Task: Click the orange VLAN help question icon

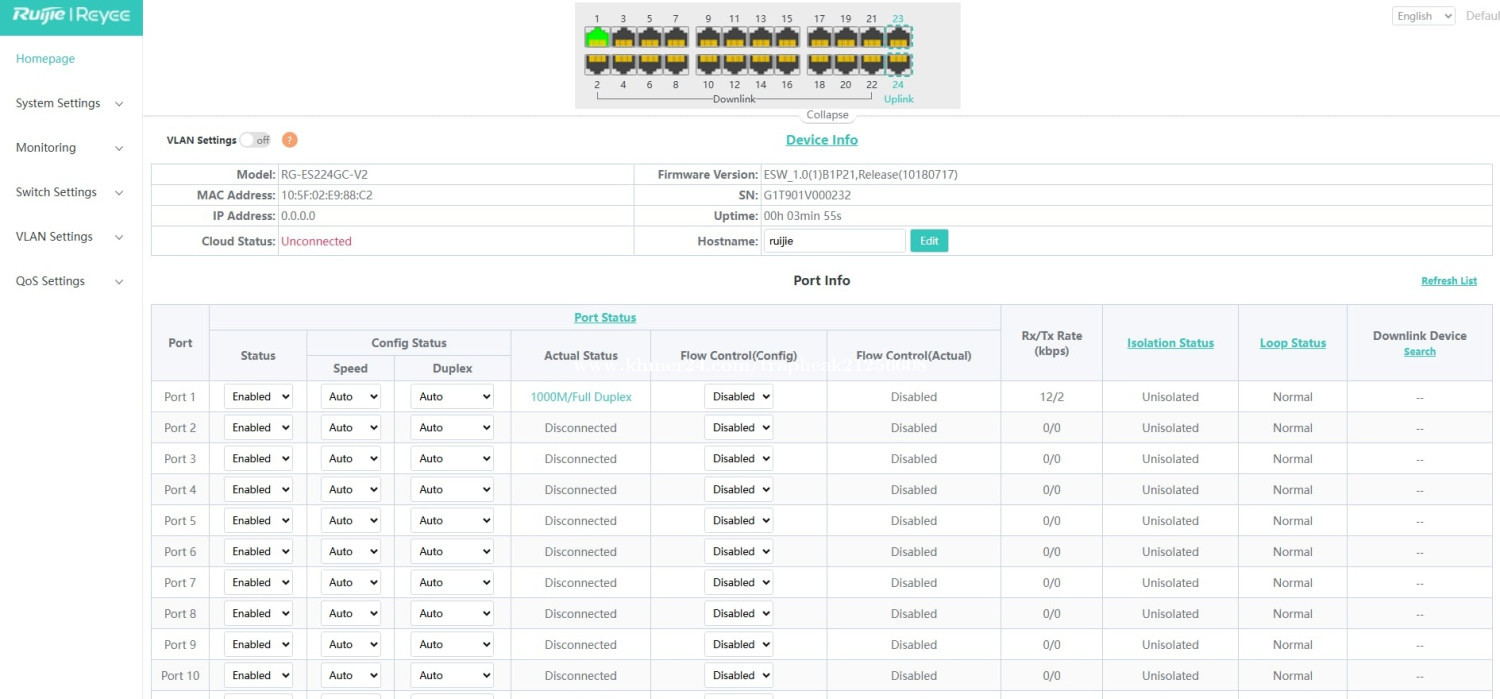Action: (290, 140)
